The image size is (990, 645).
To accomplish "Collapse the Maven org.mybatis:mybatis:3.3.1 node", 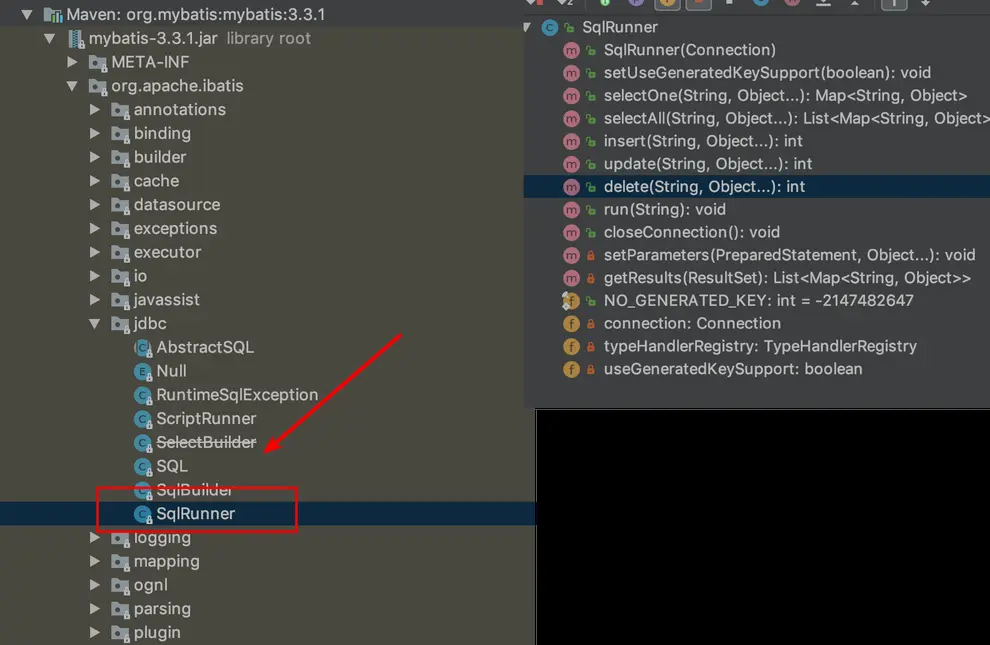I will tap(27, 15).
